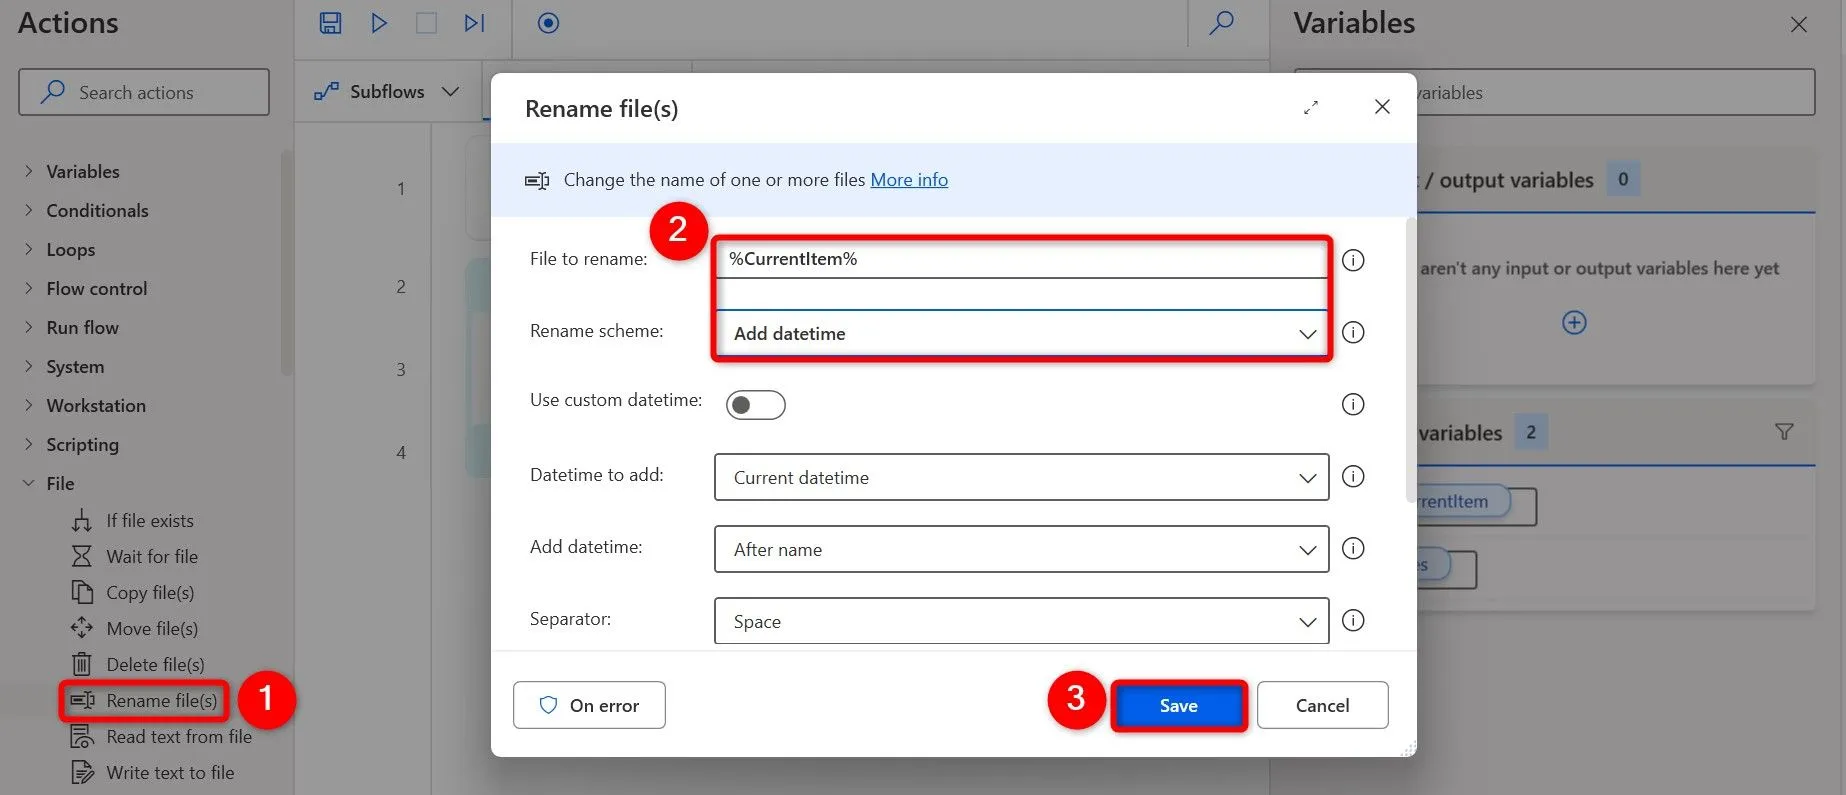
Task: Click the magnifier search icon in toolbar
Action: tap(1221, 23)
